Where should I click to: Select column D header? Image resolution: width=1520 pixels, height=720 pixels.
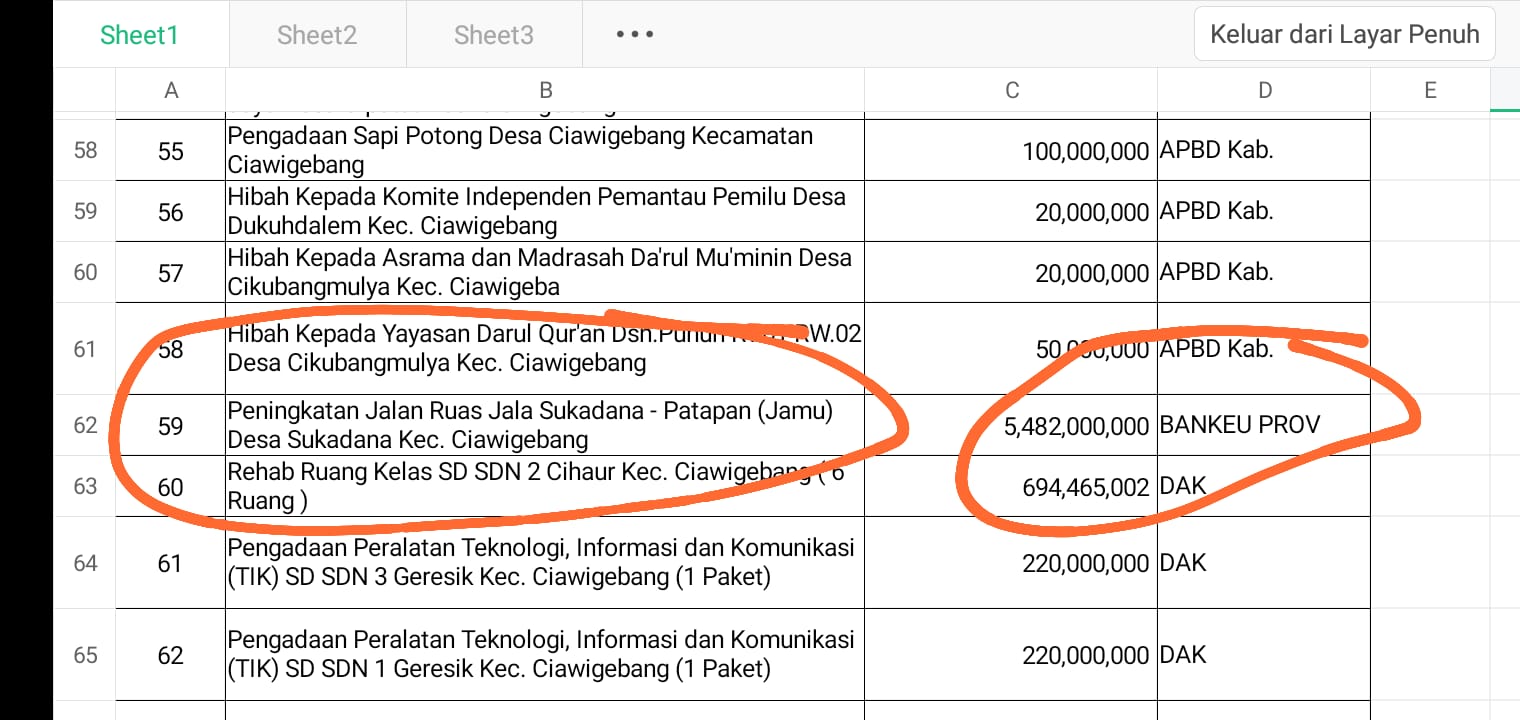1265,91
